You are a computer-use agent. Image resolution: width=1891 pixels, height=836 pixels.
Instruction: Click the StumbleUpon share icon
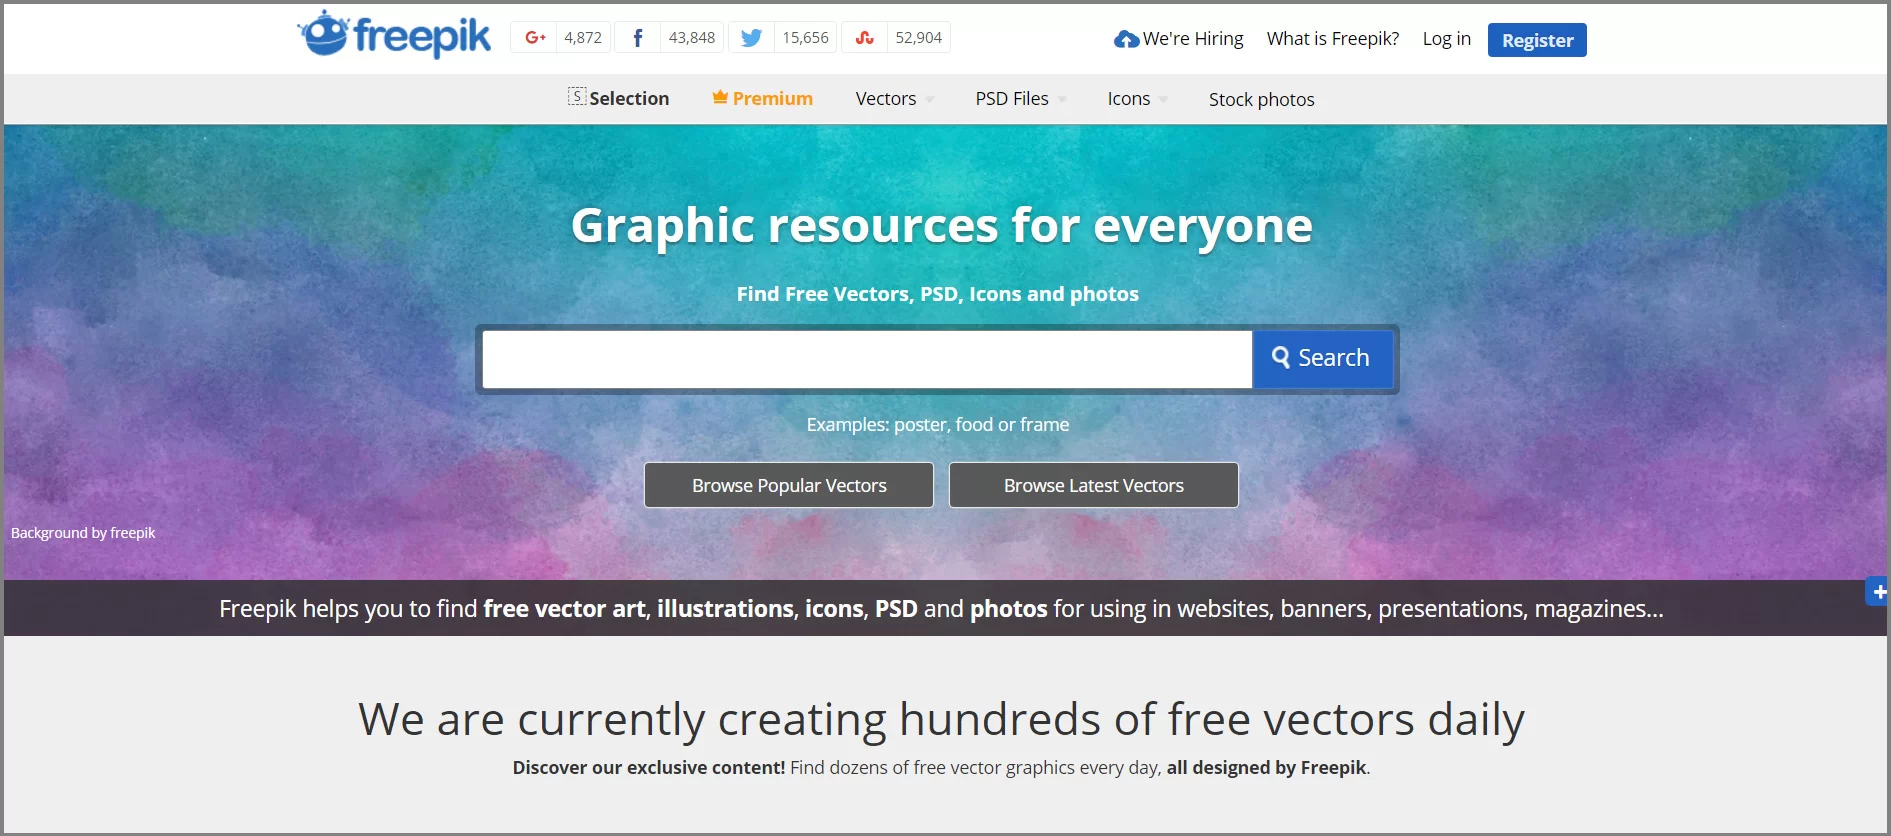pos(865,38)
